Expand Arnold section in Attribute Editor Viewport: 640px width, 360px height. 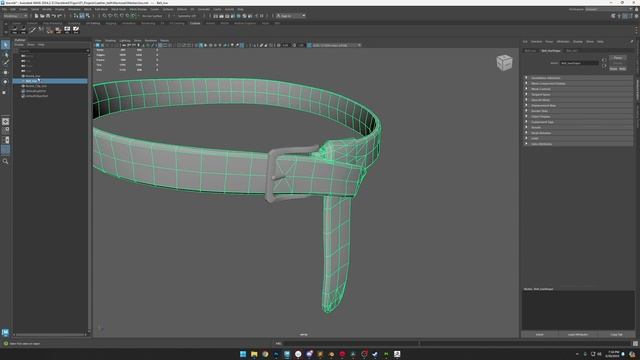click(578, 127)
